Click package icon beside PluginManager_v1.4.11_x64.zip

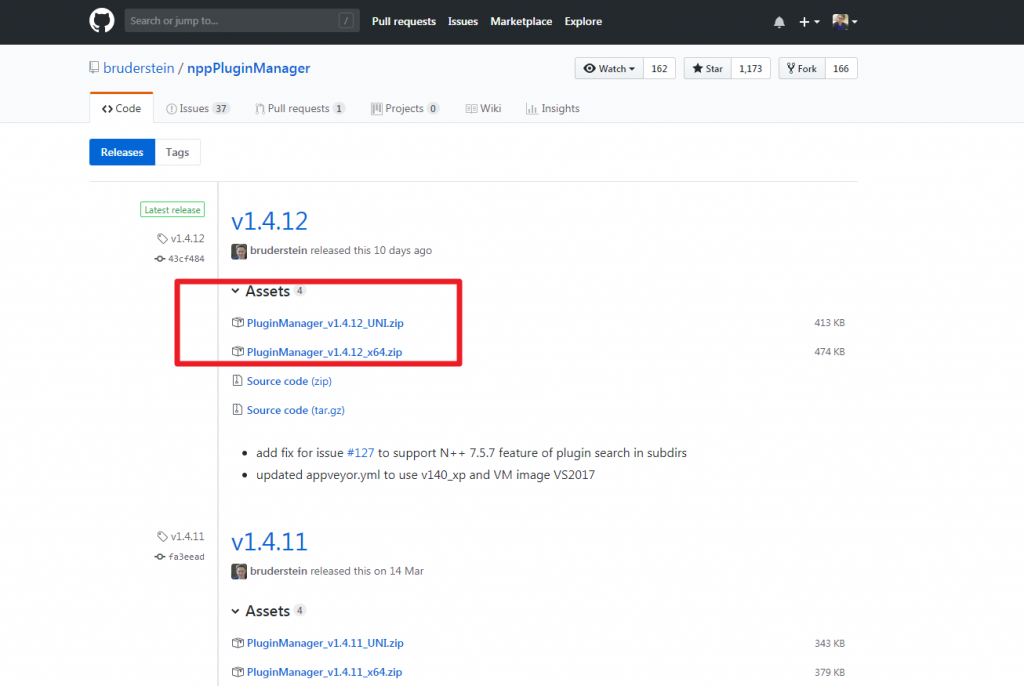click(x=238, y=672)
